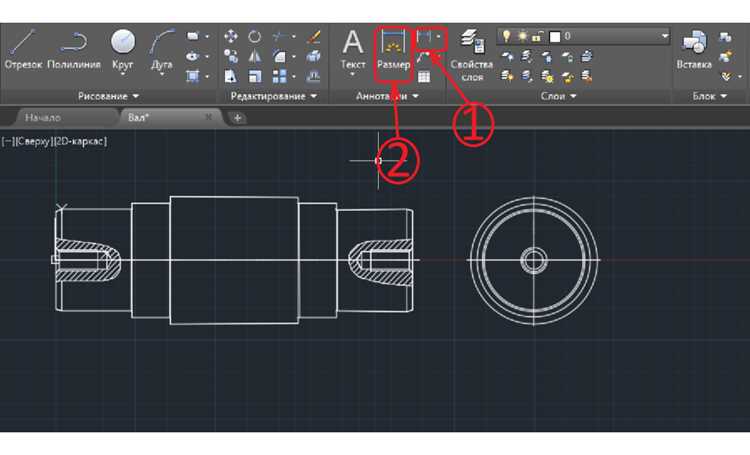
Task: Open the Текст dropdown arrow
Action: pyautogui.click(x=353, y=74)
